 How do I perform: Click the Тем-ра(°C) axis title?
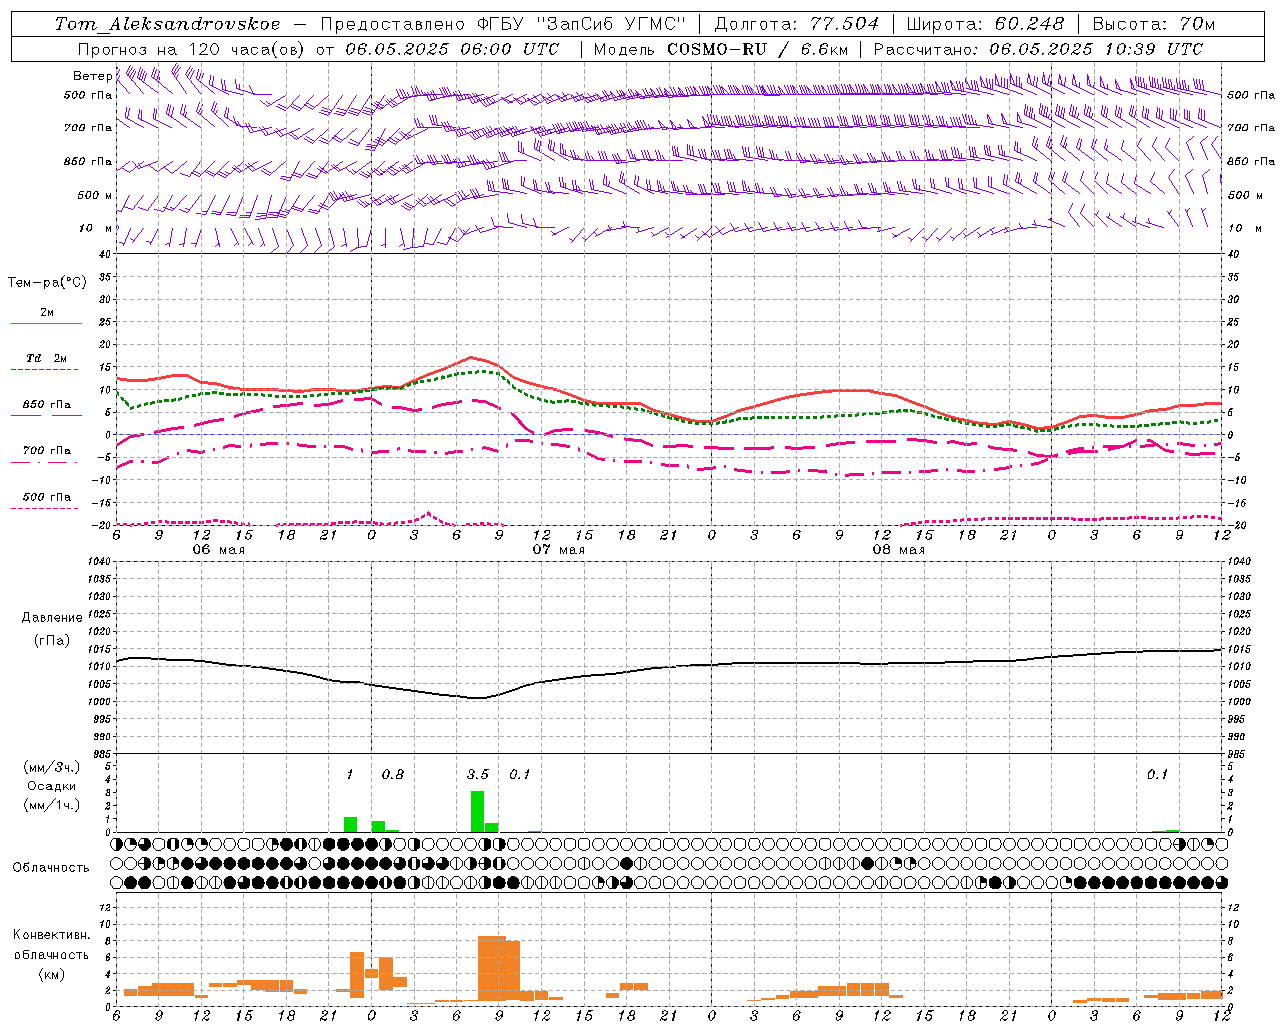point(47,283)
